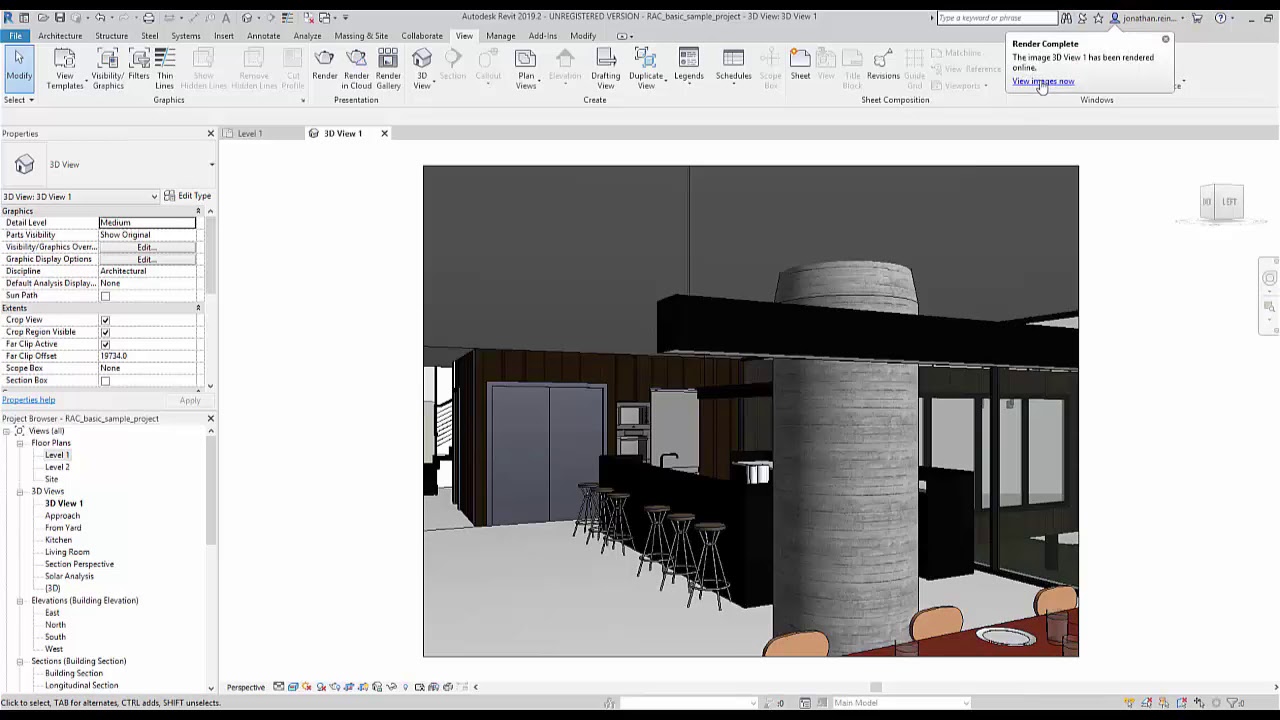Click the Detail Level value field
This screenshot has height=720, width=1280.
[147, 223]
